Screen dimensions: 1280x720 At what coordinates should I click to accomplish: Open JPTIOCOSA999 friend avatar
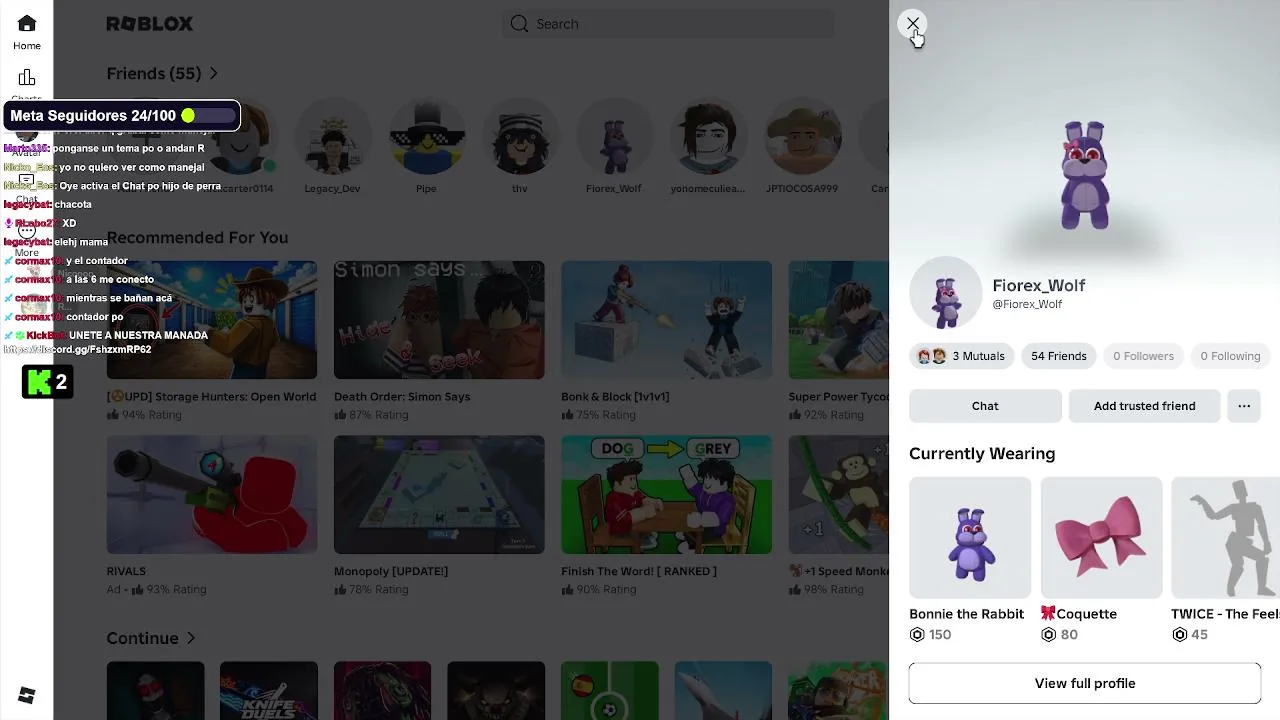tap(802, 138)
